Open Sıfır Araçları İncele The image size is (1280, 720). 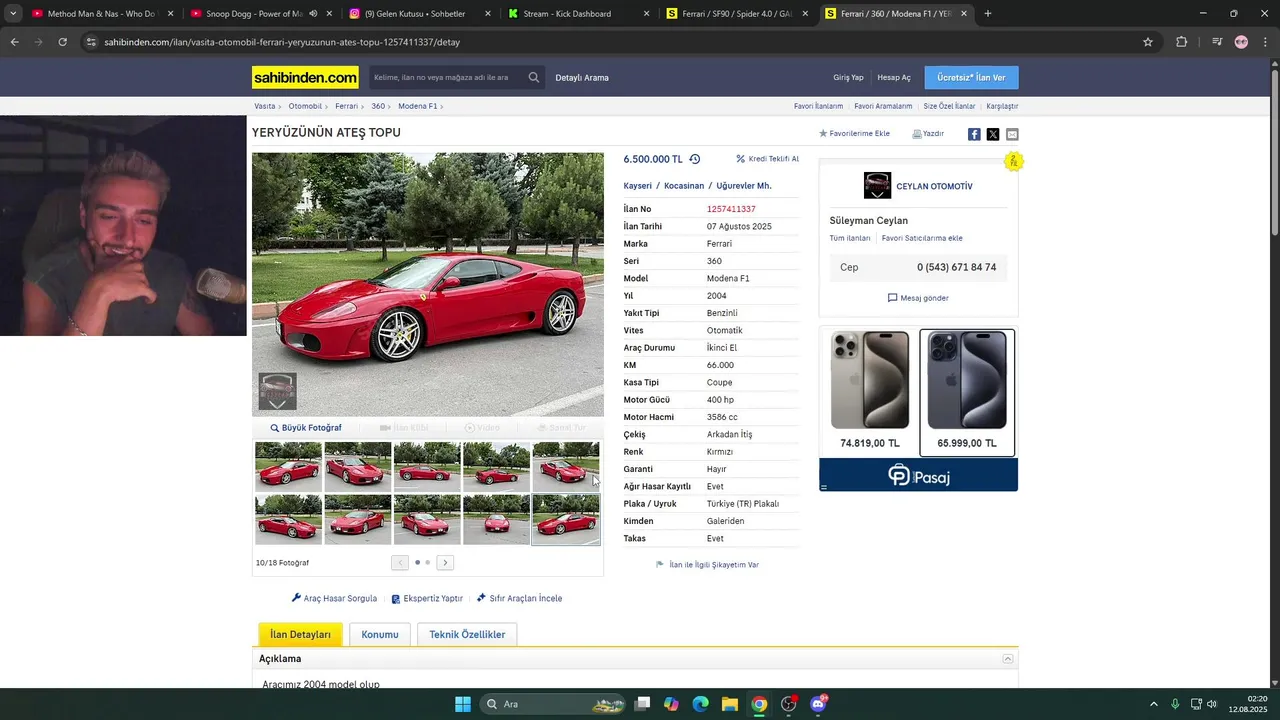[x=519, y=598]
